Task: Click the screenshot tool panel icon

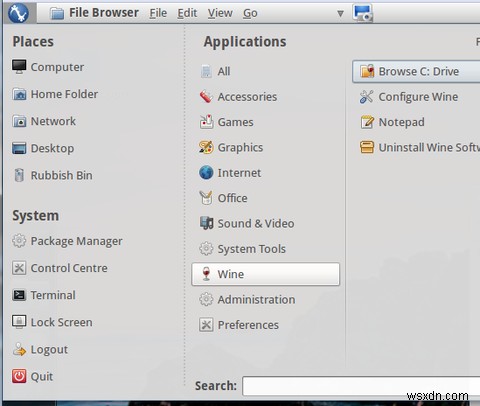Action: [x=363, y=13]
